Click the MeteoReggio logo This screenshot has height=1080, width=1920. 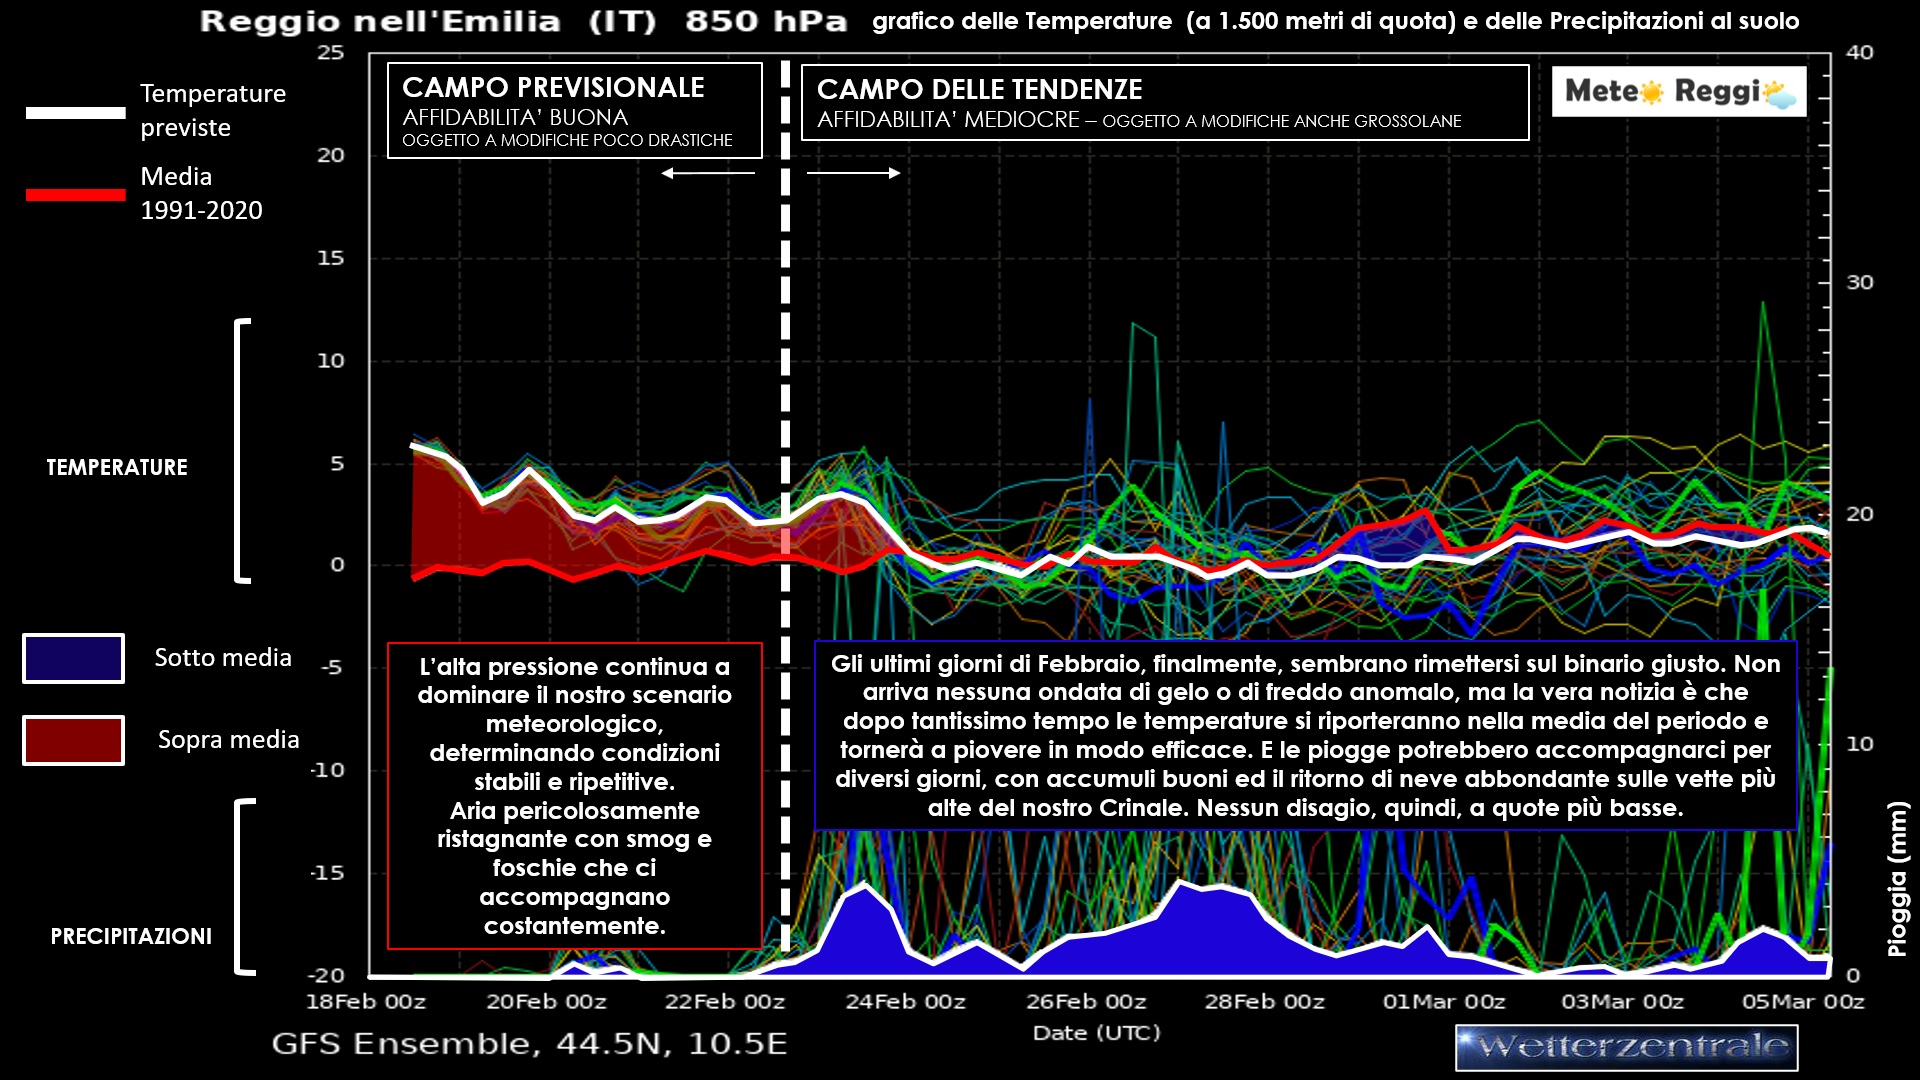point(1678,92)
